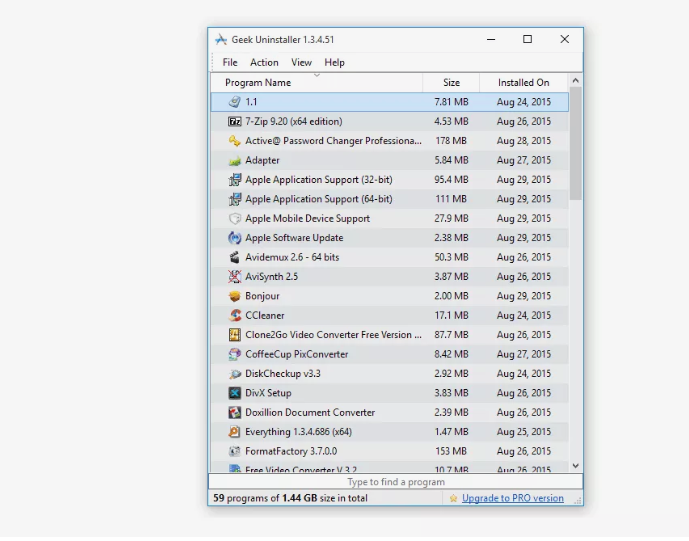Screen dimensions: 689x541
Task: Click the Adapter program icon
Action: (235, 160)
